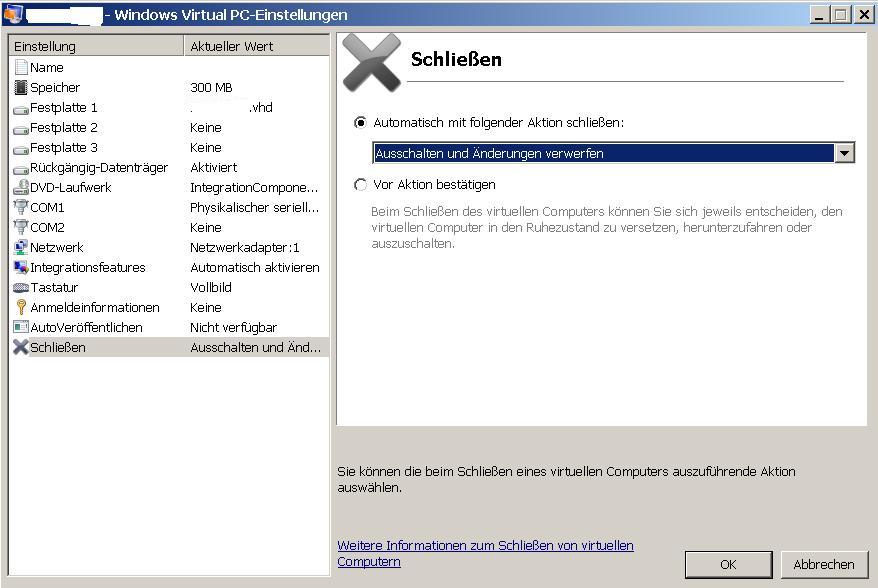
Task: Click the COM1 port icon
Action: pos(21,207)
